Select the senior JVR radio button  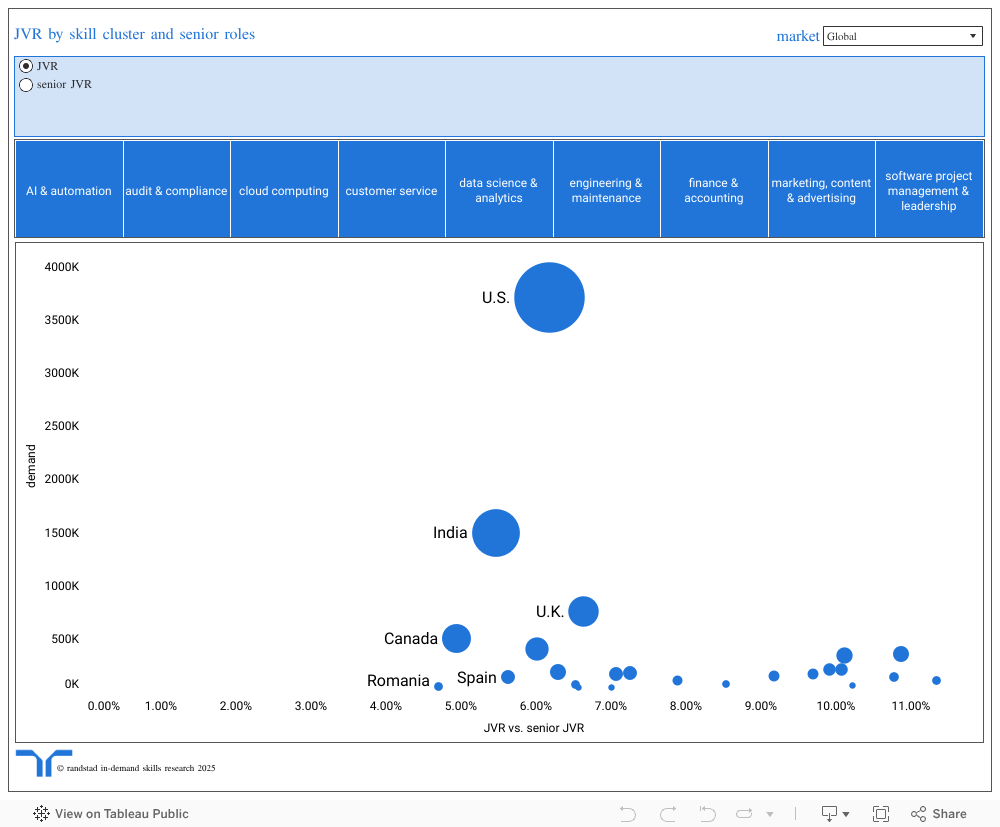(x=26, y=85)
